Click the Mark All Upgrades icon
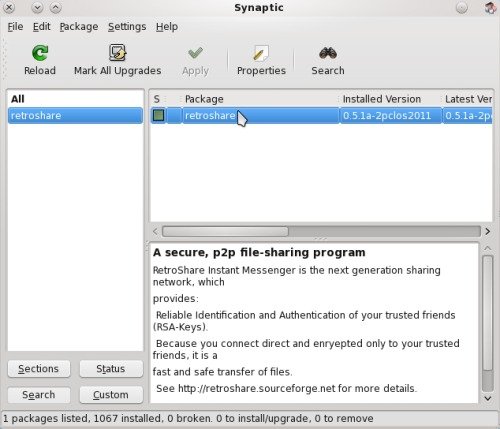Screen dimensions: 500x429 point(117,53)
